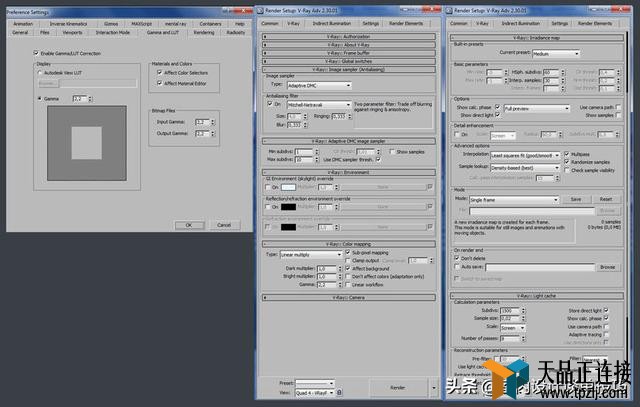Image resolution: width=640 pixels, height=407 pixels.
Task: Enable Linear workflow checkbox
Action: click(x=348, y=285)
